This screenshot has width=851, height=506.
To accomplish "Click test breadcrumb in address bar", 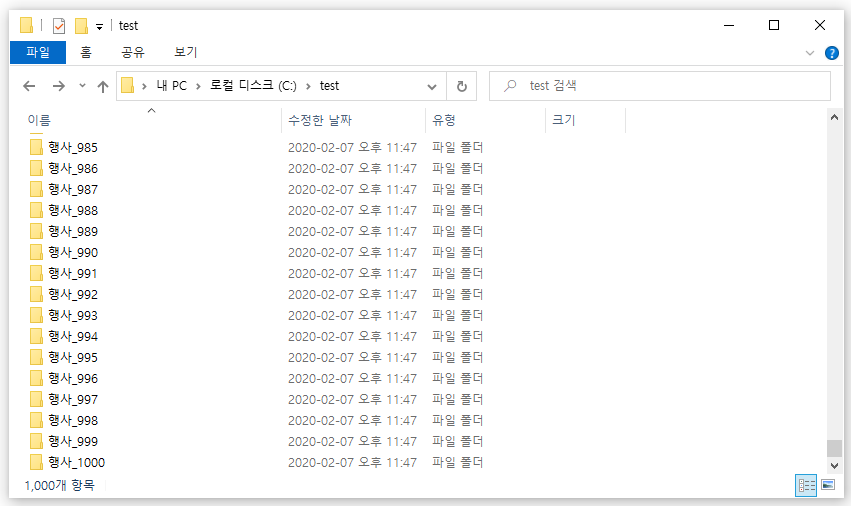I will click(x=329, y=86).
